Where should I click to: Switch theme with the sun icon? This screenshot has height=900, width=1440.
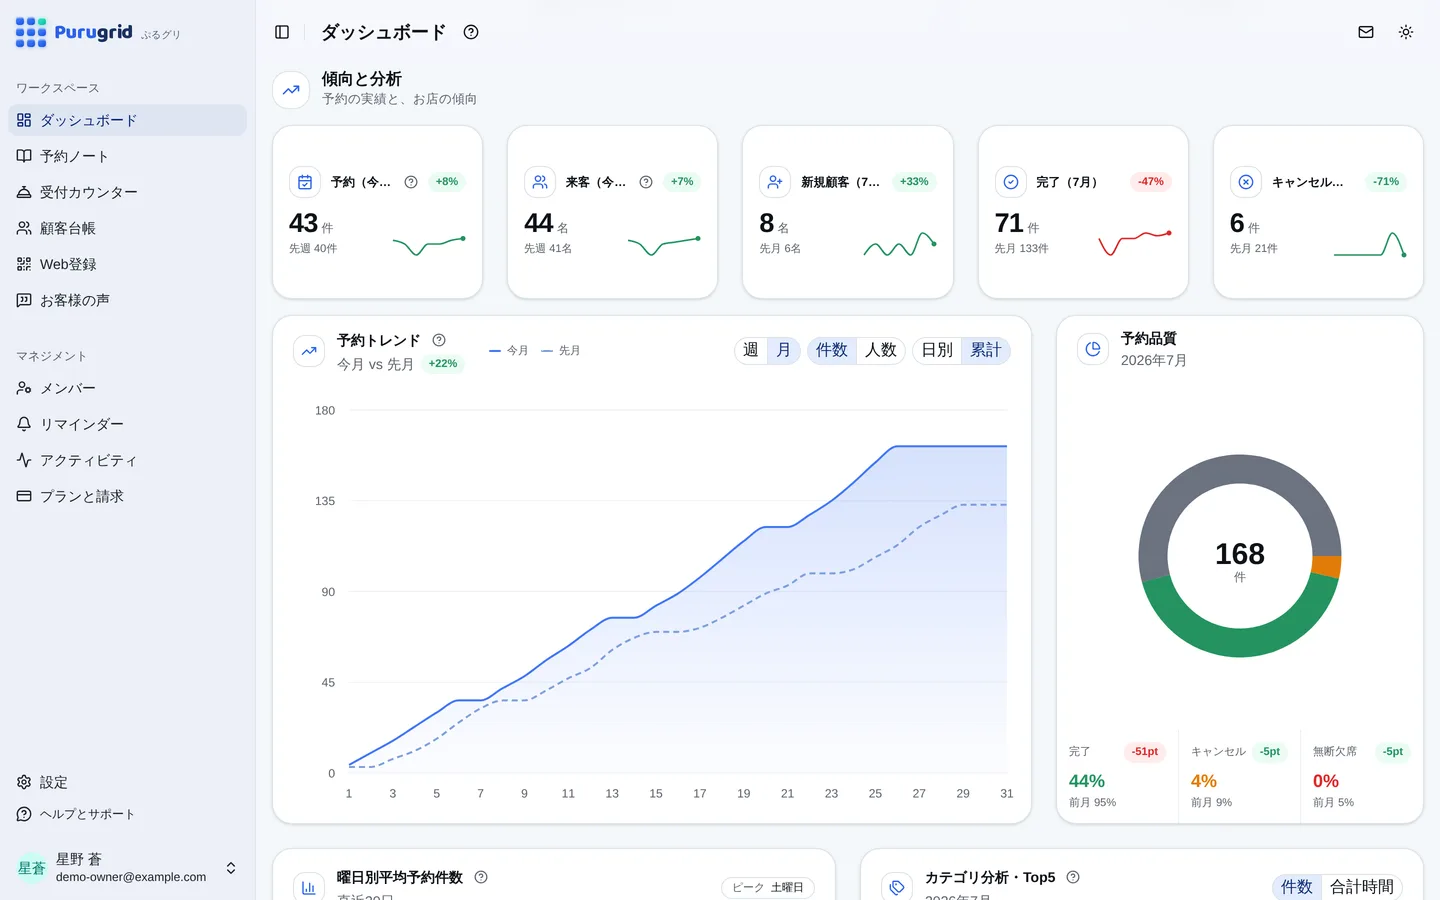point(1406,32)
